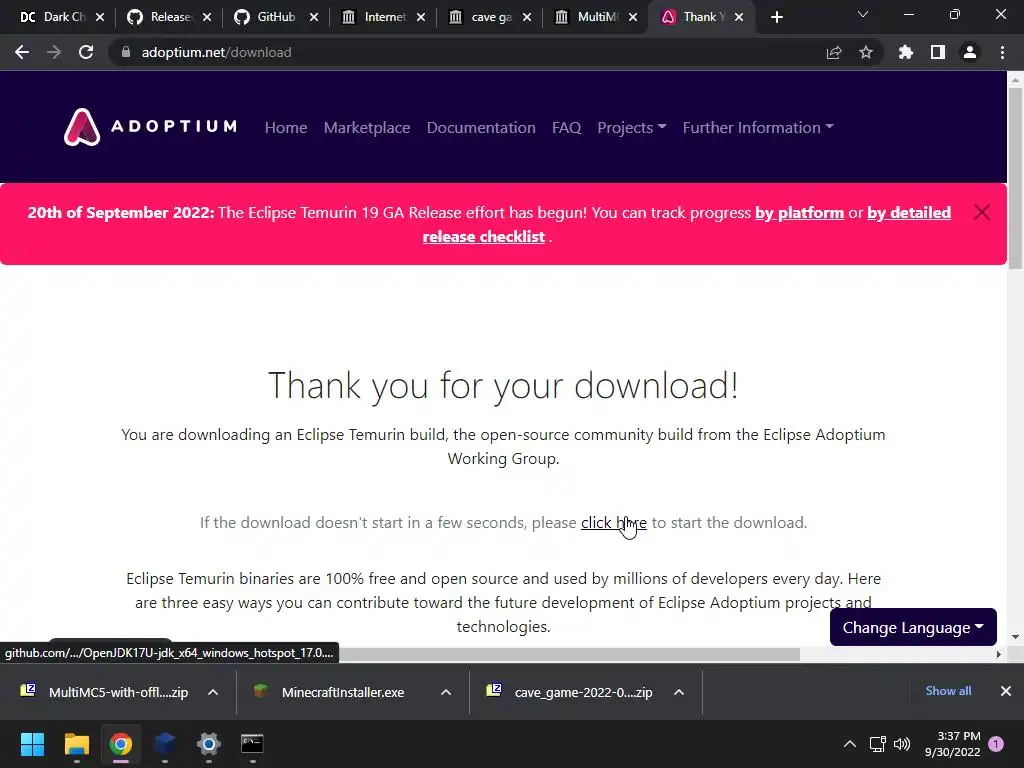The width and height of the screenshot is (1024, 768).
Task: Show hidden system tray icons
Action: click(x=850, y=744)
